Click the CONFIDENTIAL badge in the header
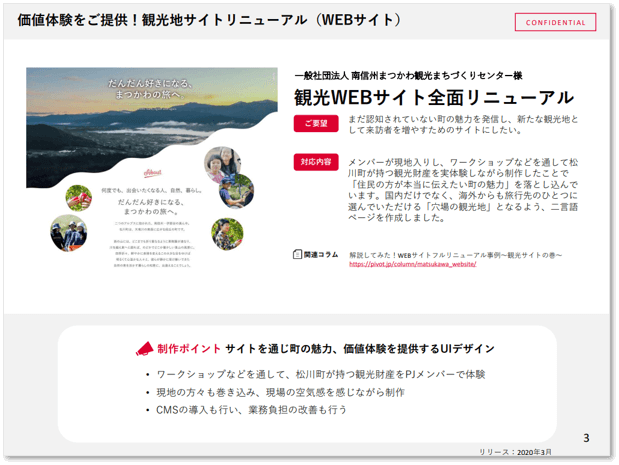This screenshot has height=465, width=619. [555, 22]
